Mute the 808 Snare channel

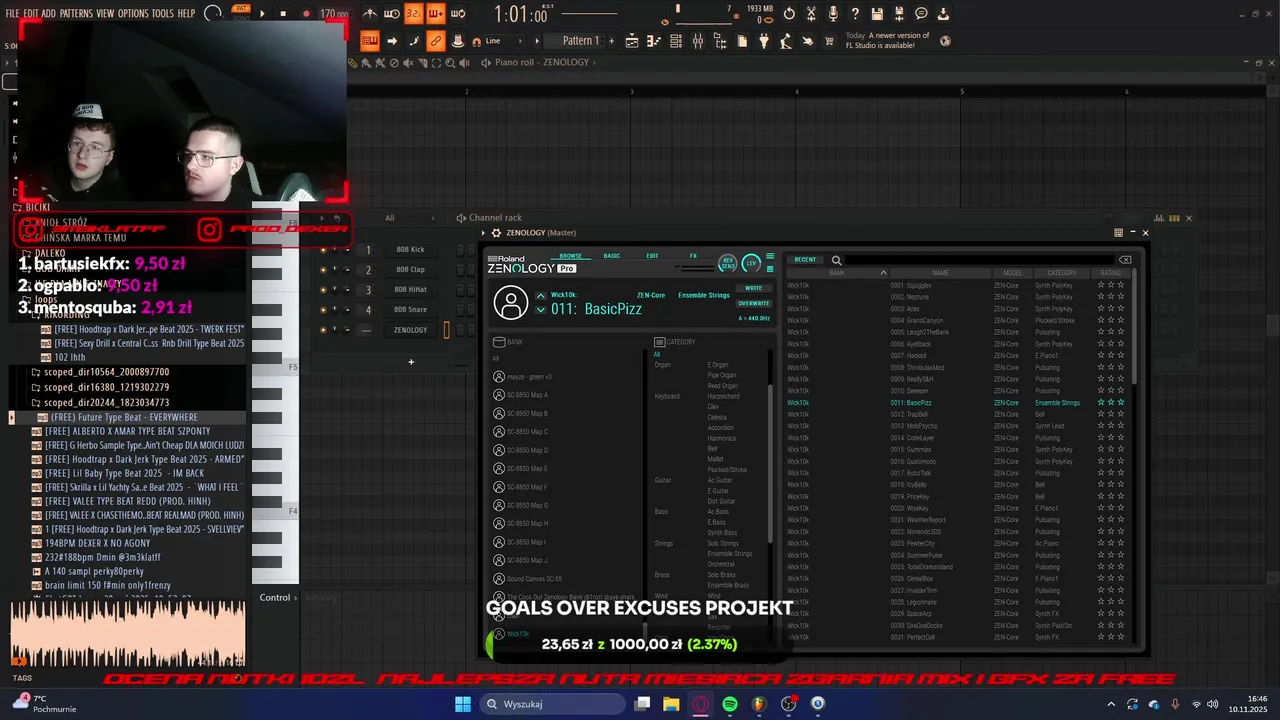323,310
